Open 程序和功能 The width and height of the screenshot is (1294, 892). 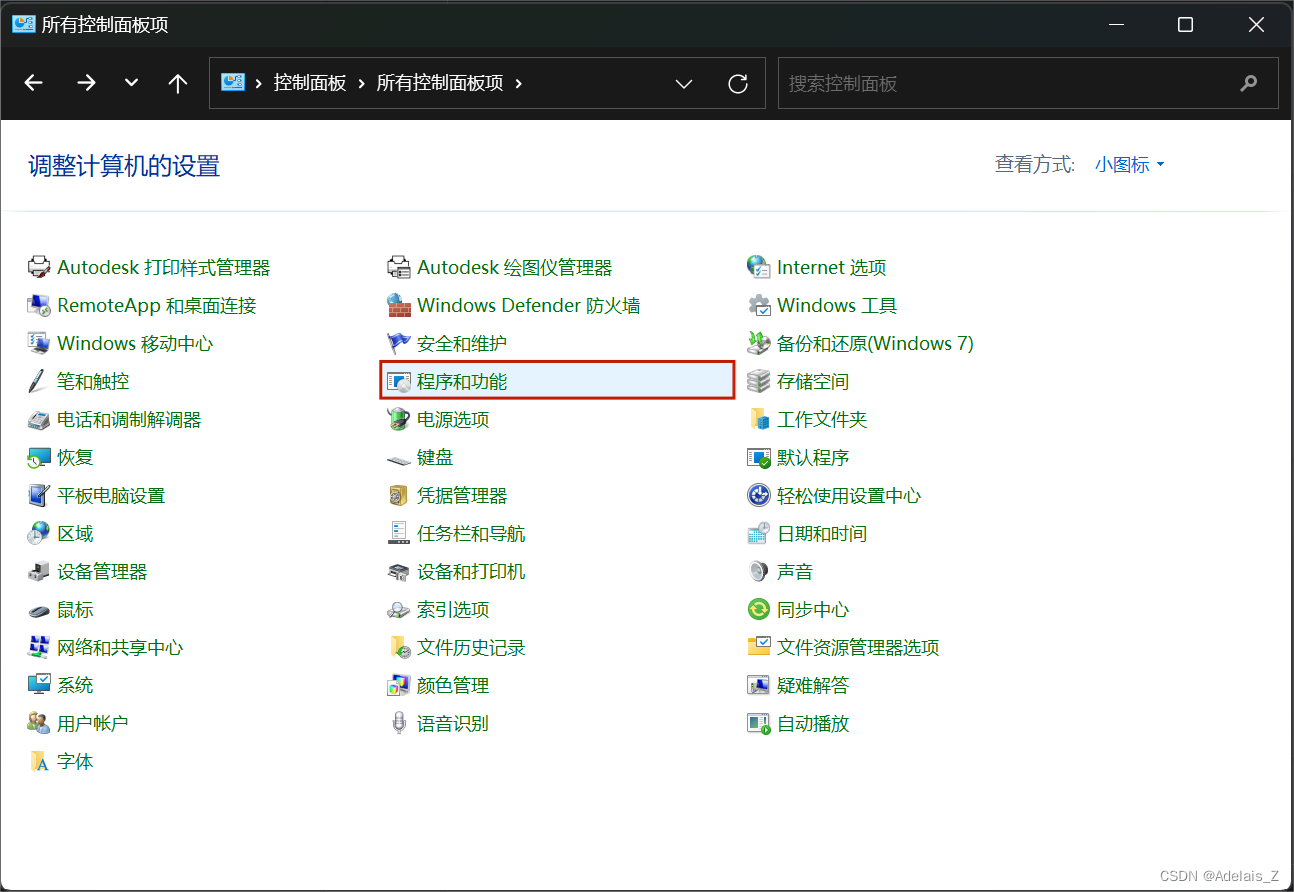coord(558,381)
